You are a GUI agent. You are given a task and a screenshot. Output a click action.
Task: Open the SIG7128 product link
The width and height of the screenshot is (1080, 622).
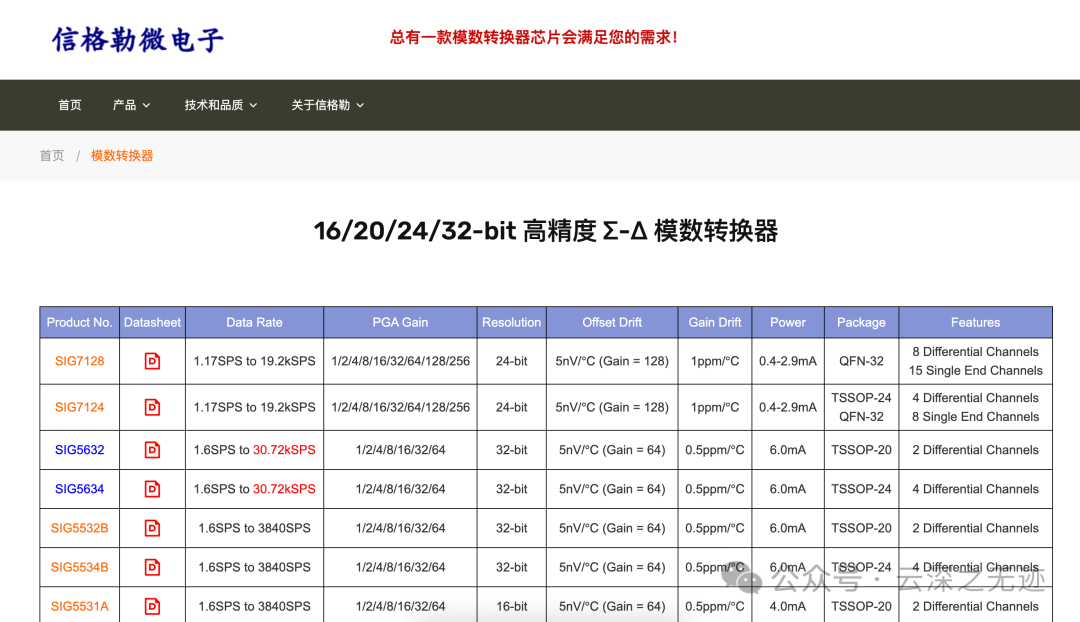pos(80,361)
